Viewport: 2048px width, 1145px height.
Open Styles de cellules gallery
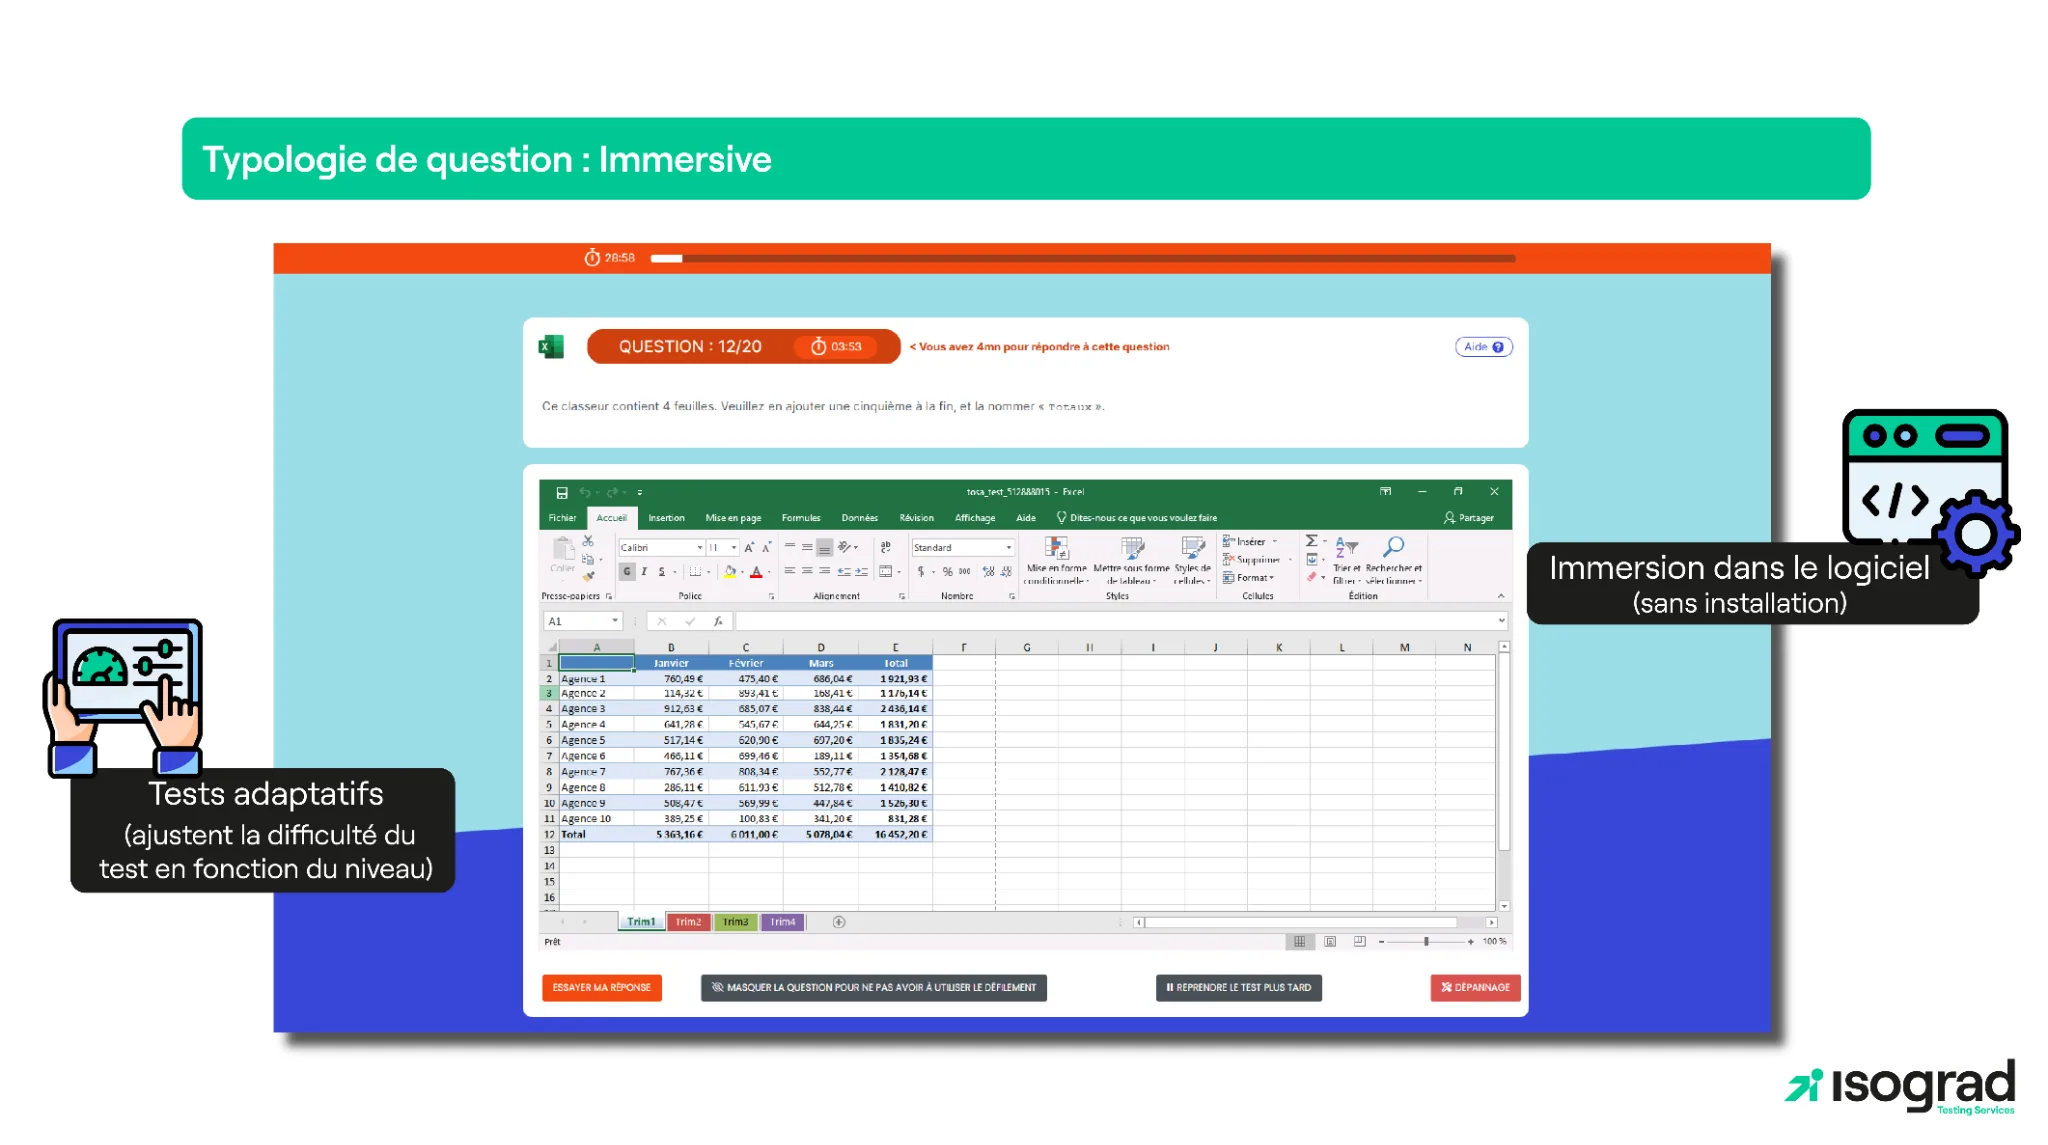(x=1192, y=560)
